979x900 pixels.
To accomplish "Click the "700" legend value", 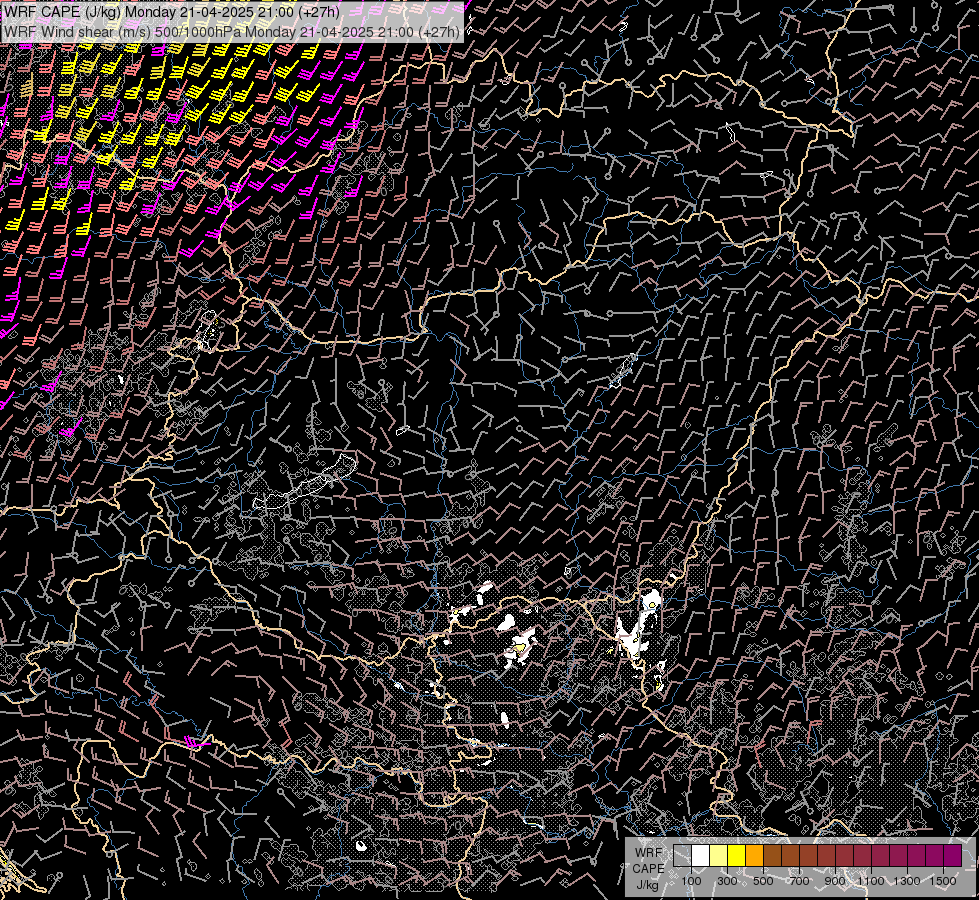I will pyautogui.click(x=799, y=881).
